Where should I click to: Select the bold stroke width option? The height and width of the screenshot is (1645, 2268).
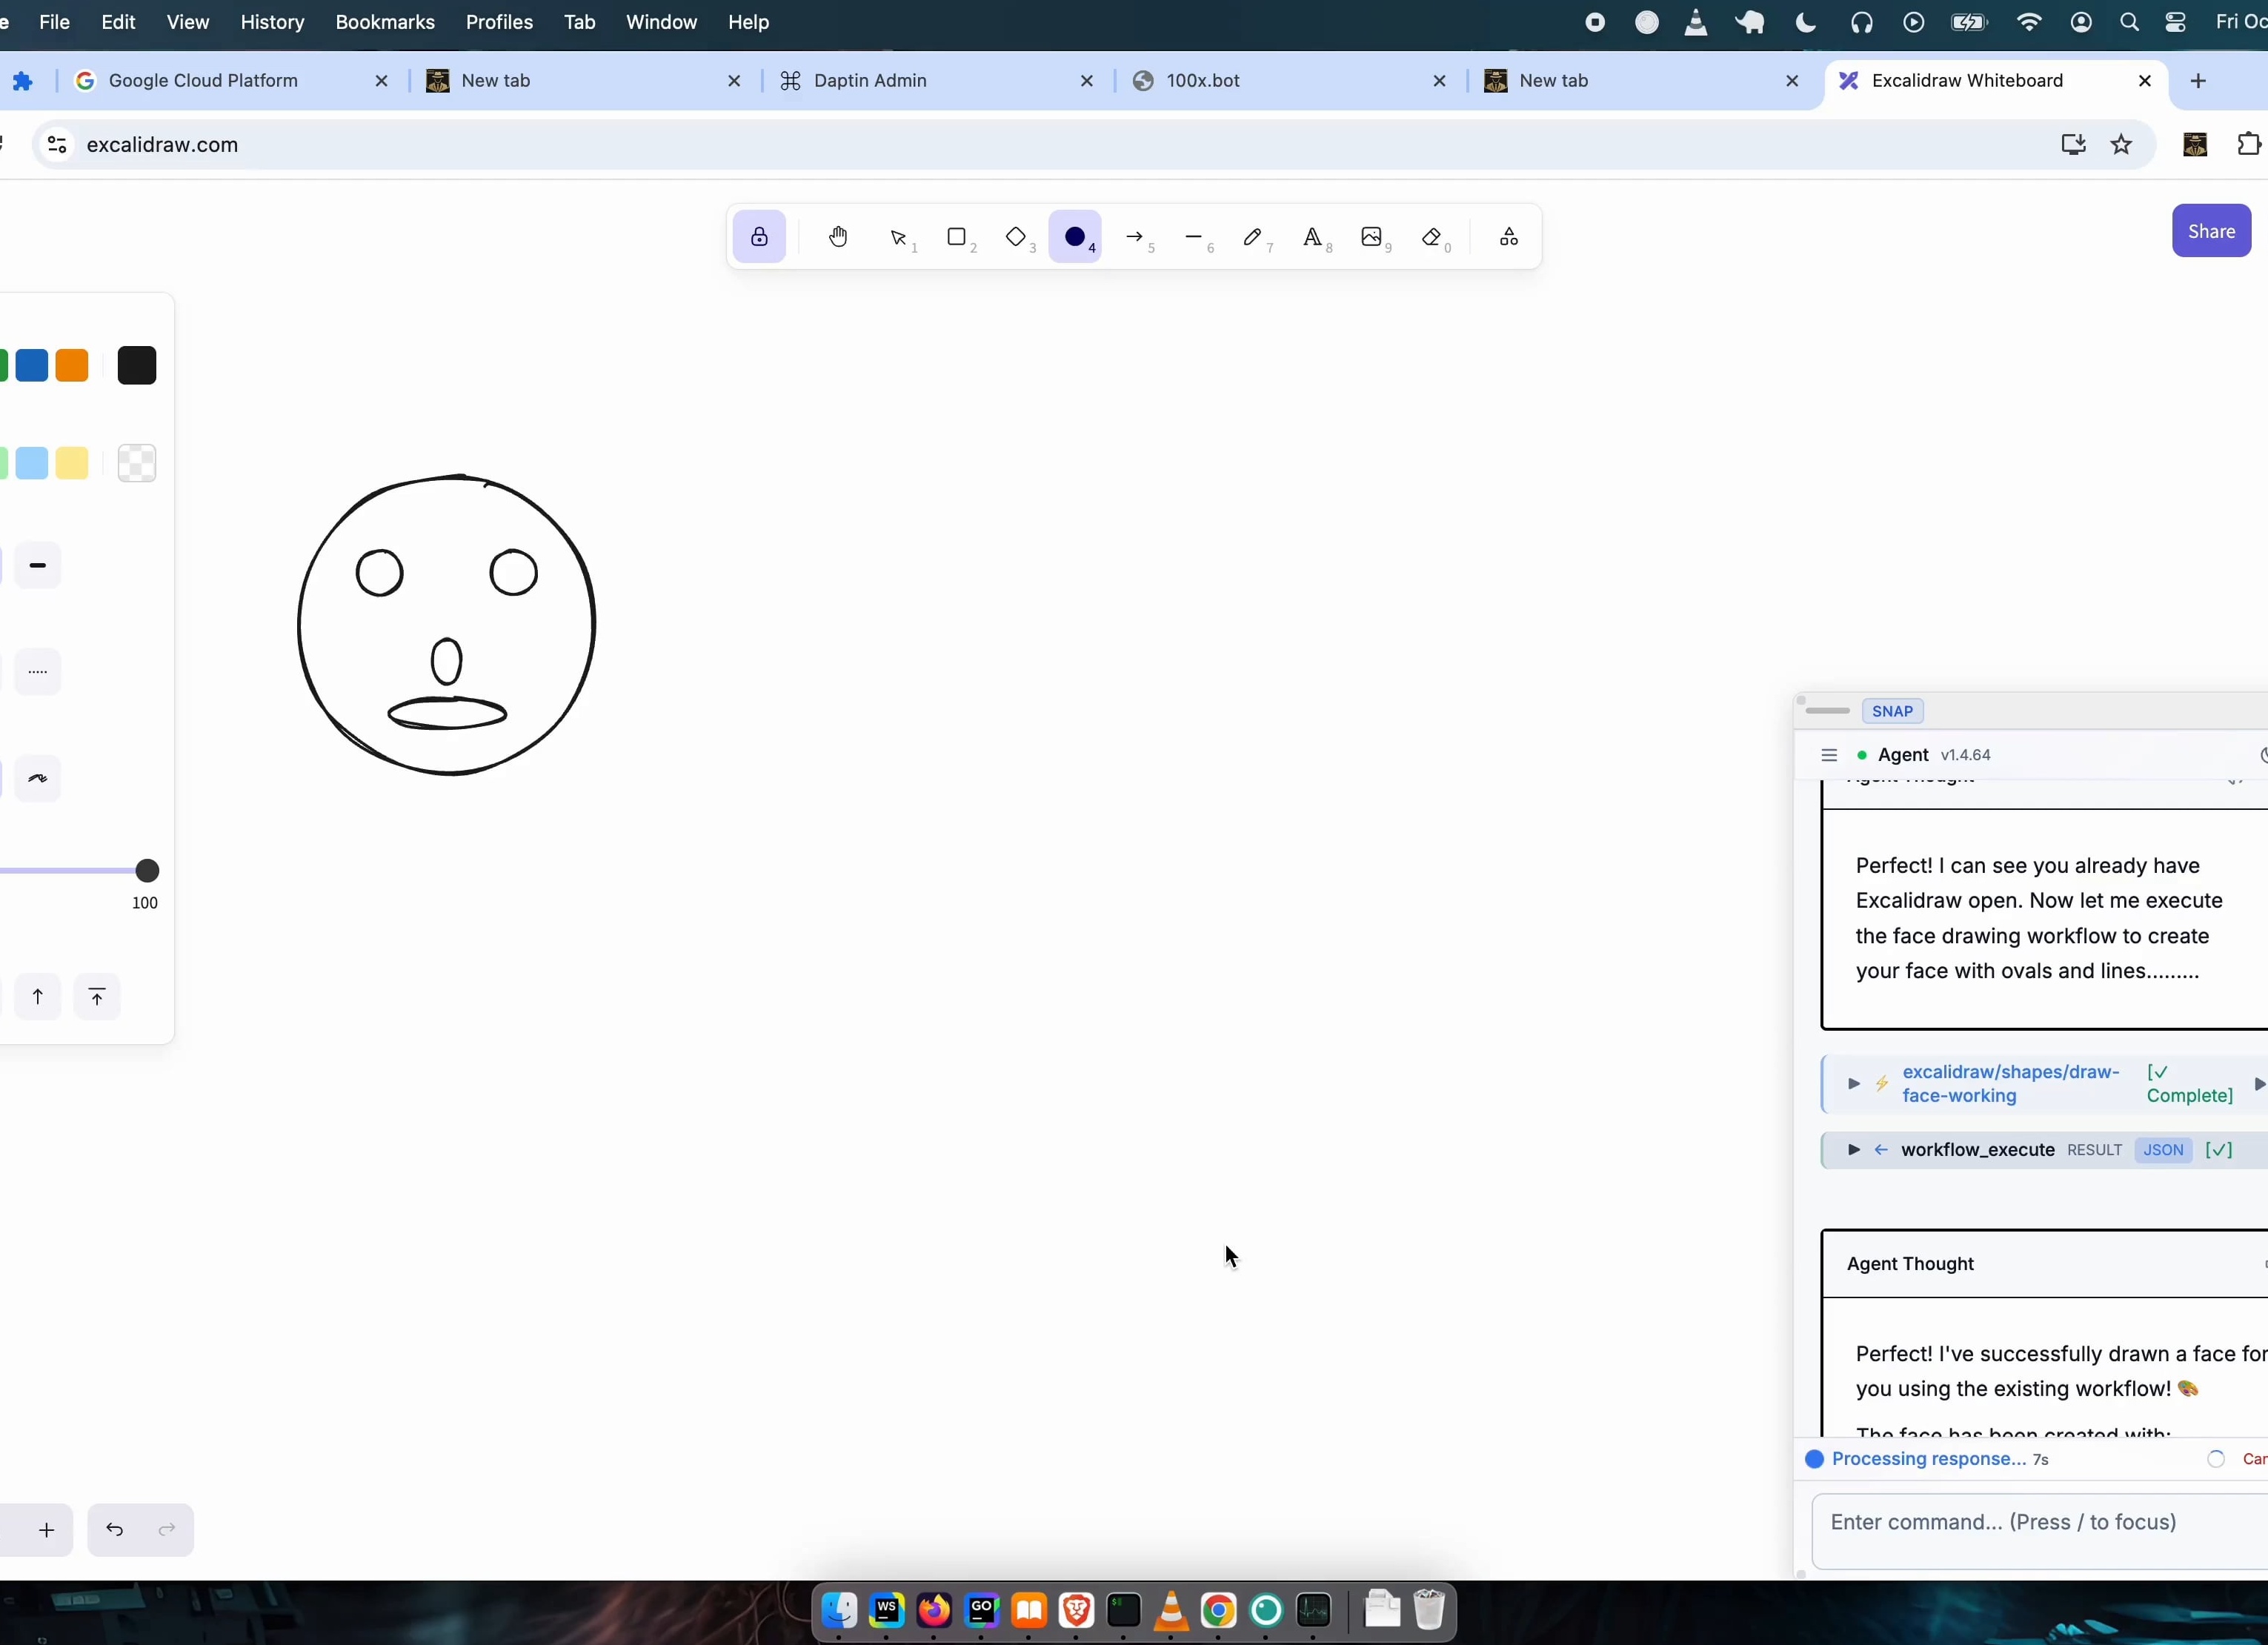tap(38, 566)
